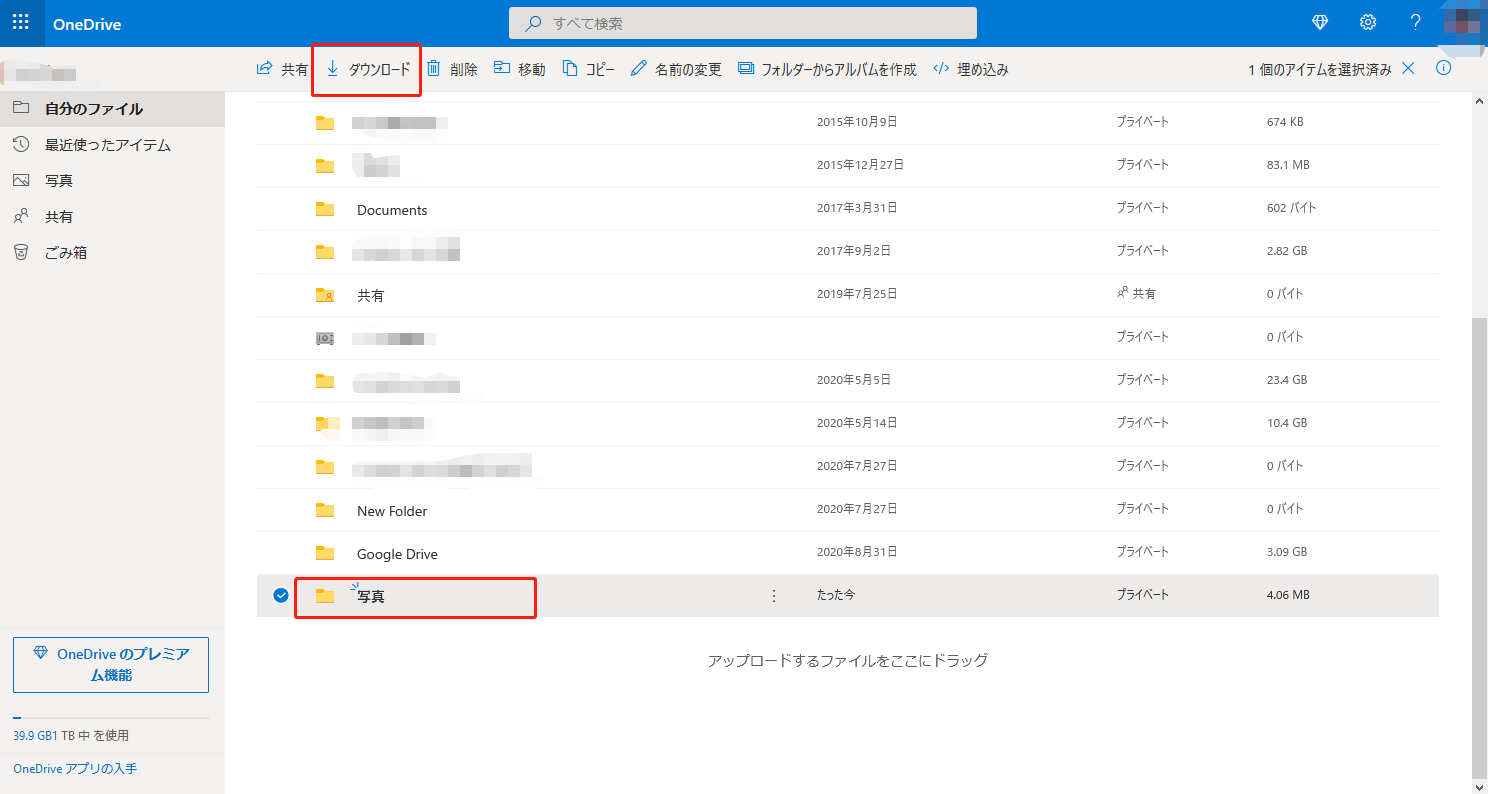Uncheck the selected 写真 folder checkmark
This screenshot has width=1488, height=794.
(281, 595)
